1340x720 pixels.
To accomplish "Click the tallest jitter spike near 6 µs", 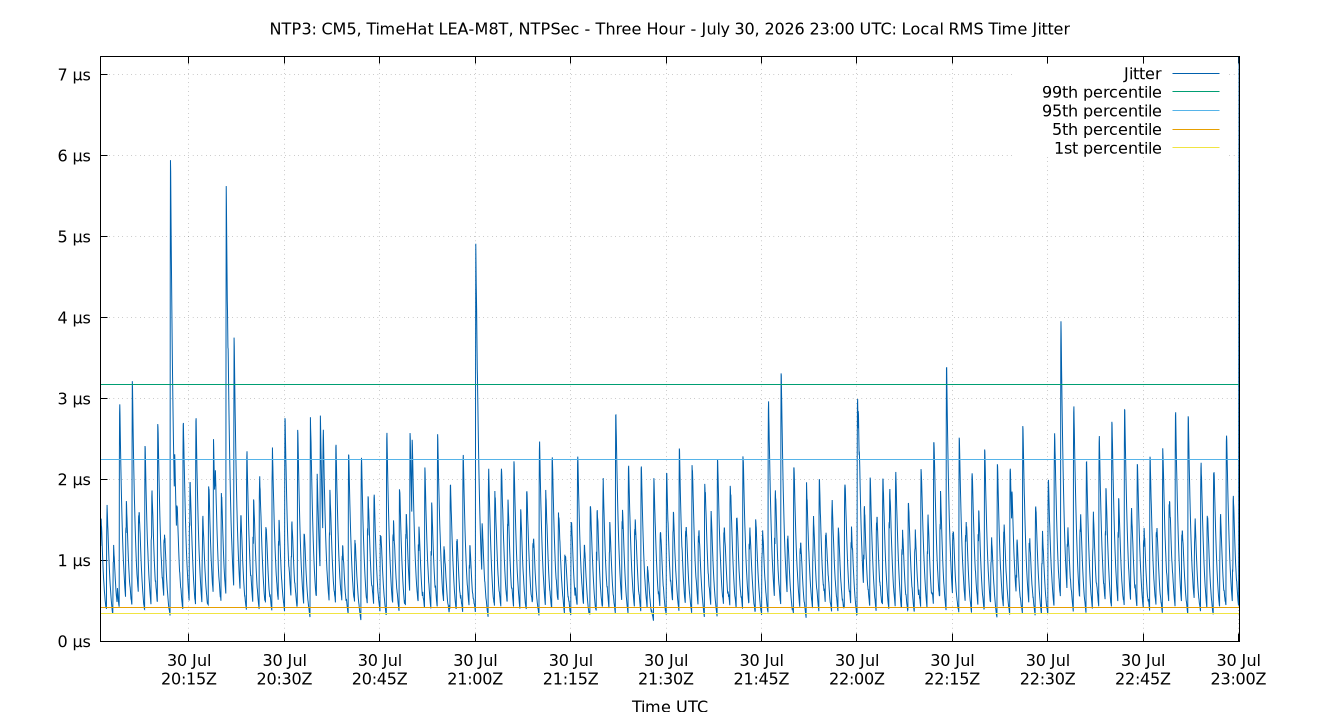I will 170,161.
